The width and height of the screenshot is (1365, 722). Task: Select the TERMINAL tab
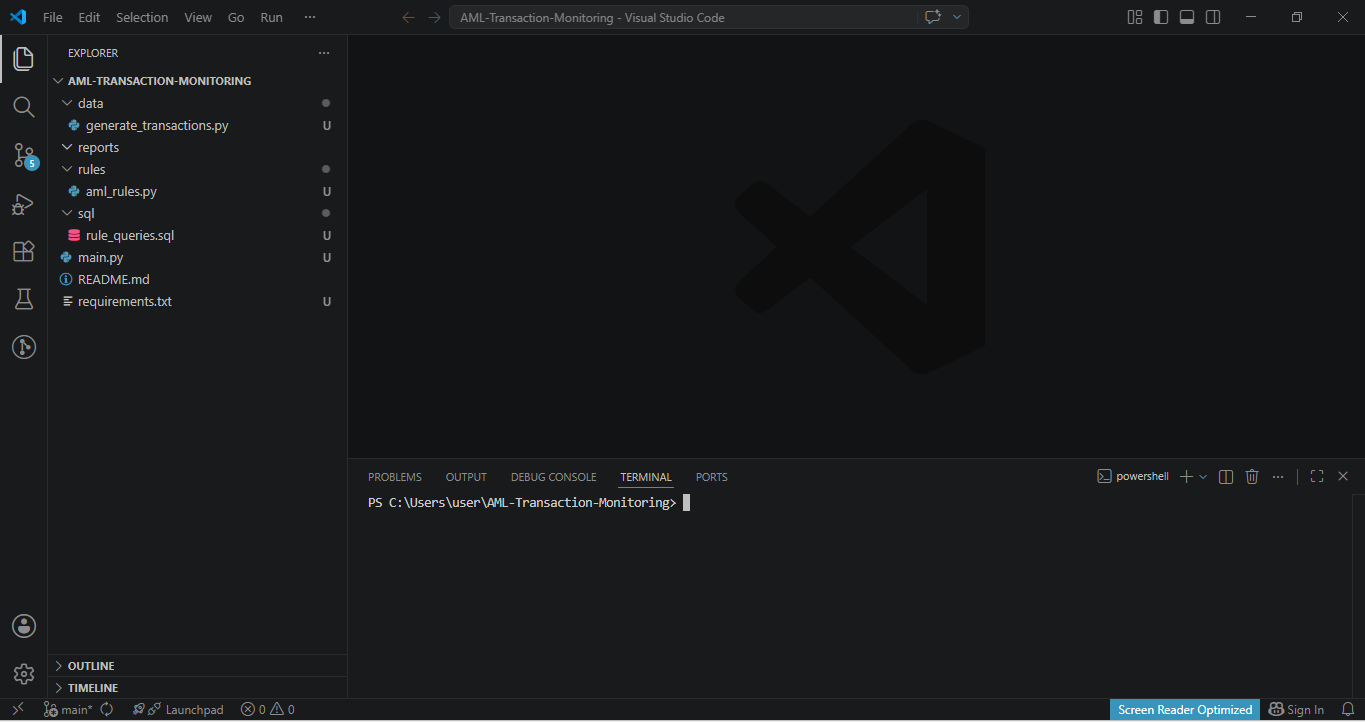click(646, 477)
